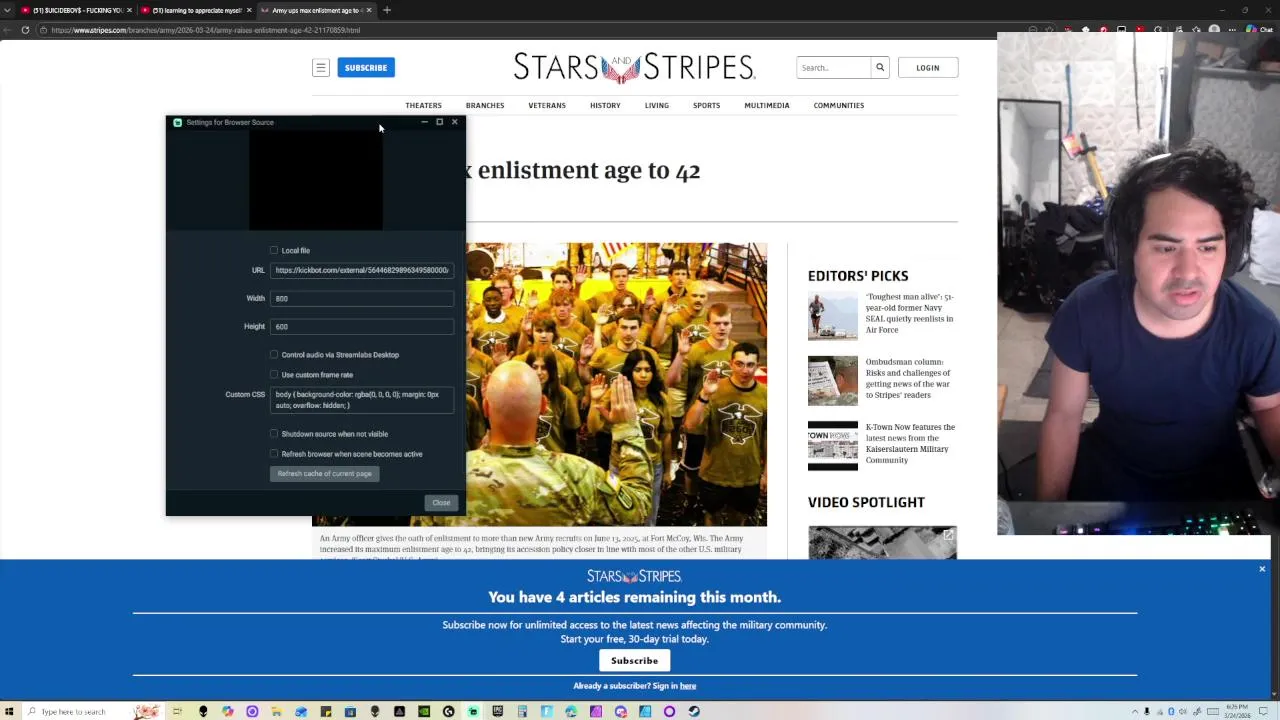The image size is (1280, 720).
Task: Open the microphone tray icon
Action: tap(1147, 711)
